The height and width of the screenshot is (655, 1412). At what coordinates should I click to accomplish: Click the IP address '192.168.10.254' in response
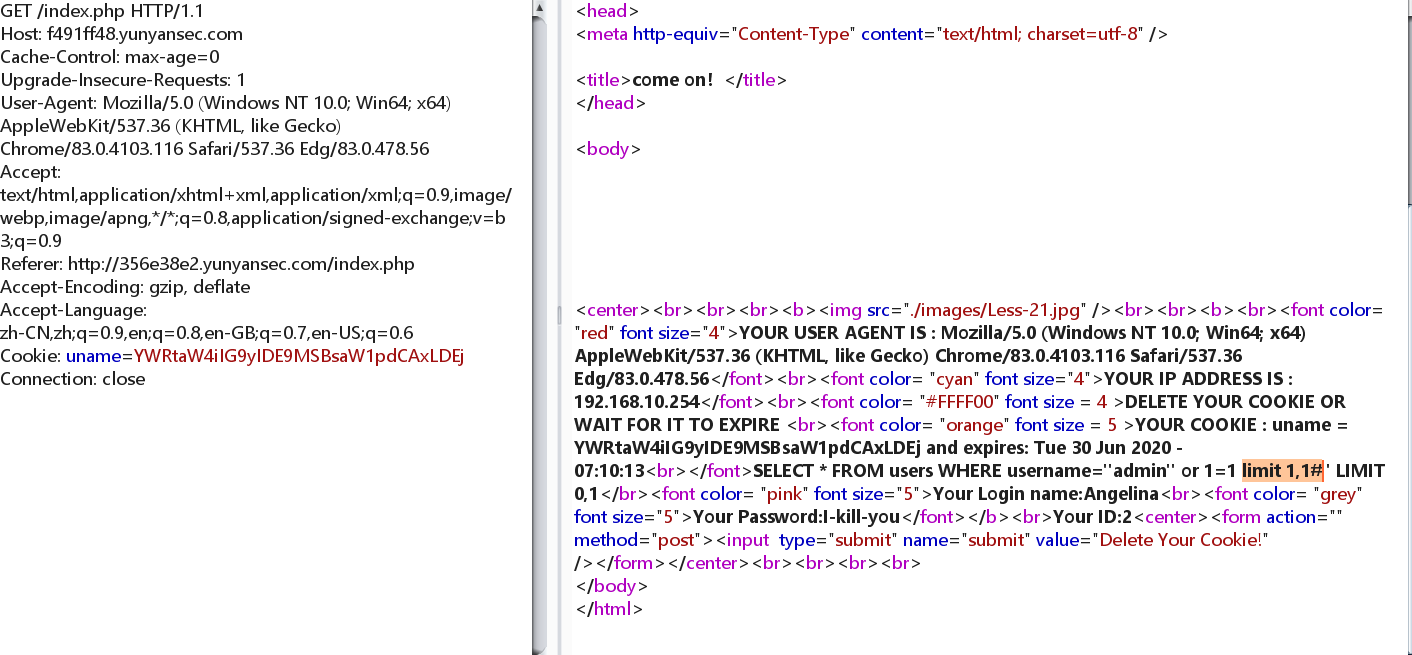637,402
